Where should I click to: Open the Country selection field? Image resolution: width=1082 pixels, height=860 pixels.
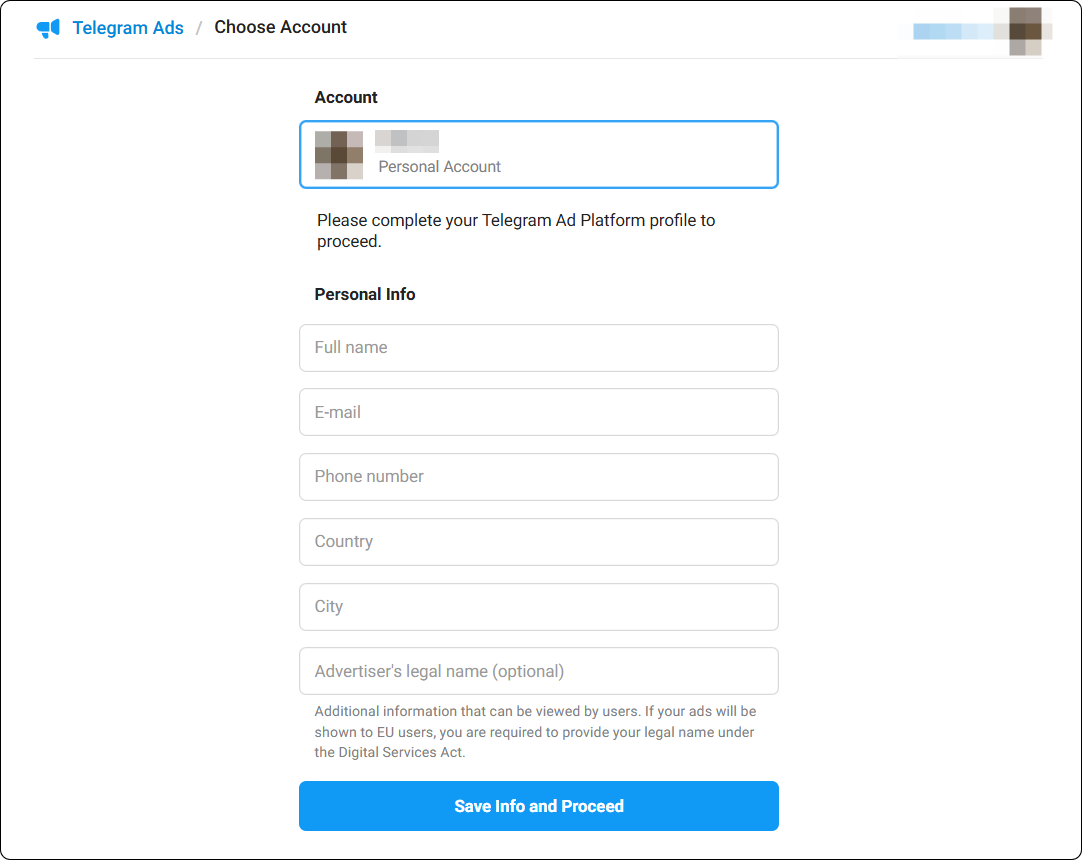click(539, 542)
